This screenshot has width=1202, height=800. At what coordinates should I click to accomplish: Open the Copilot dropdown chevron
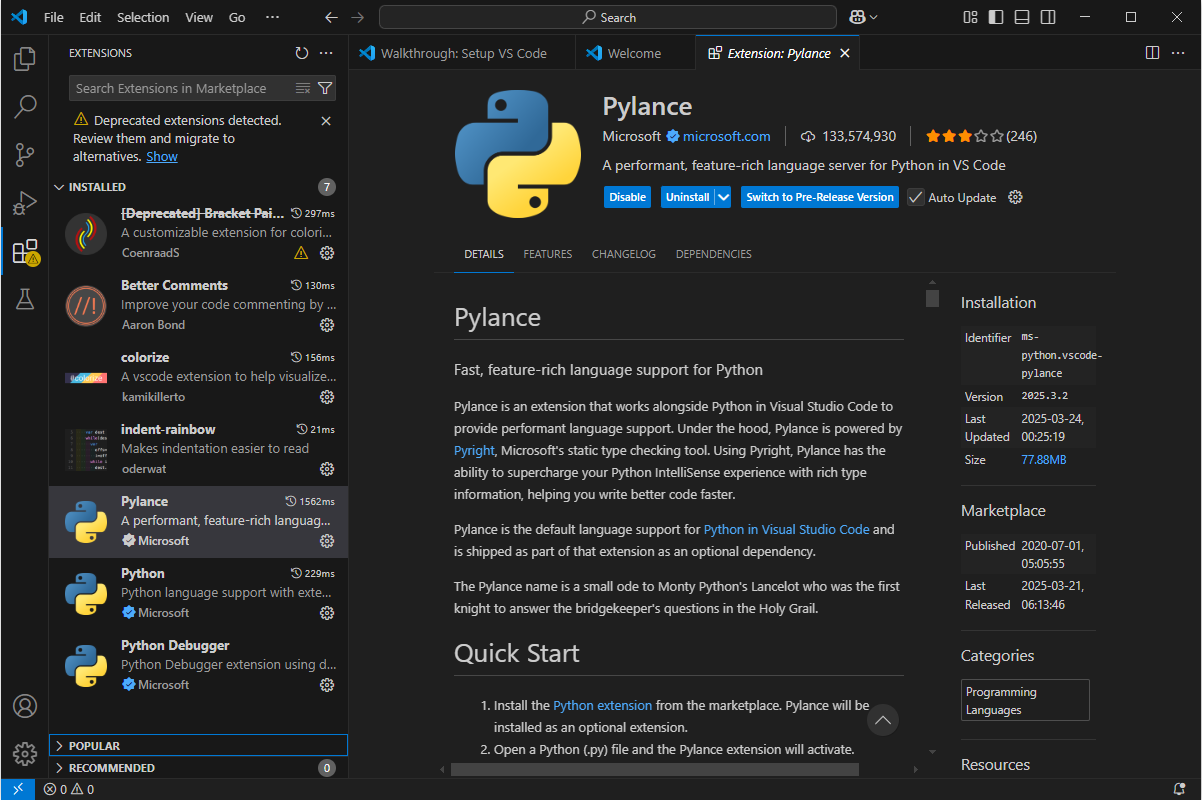pyautogui.click(x=874, y=17)
